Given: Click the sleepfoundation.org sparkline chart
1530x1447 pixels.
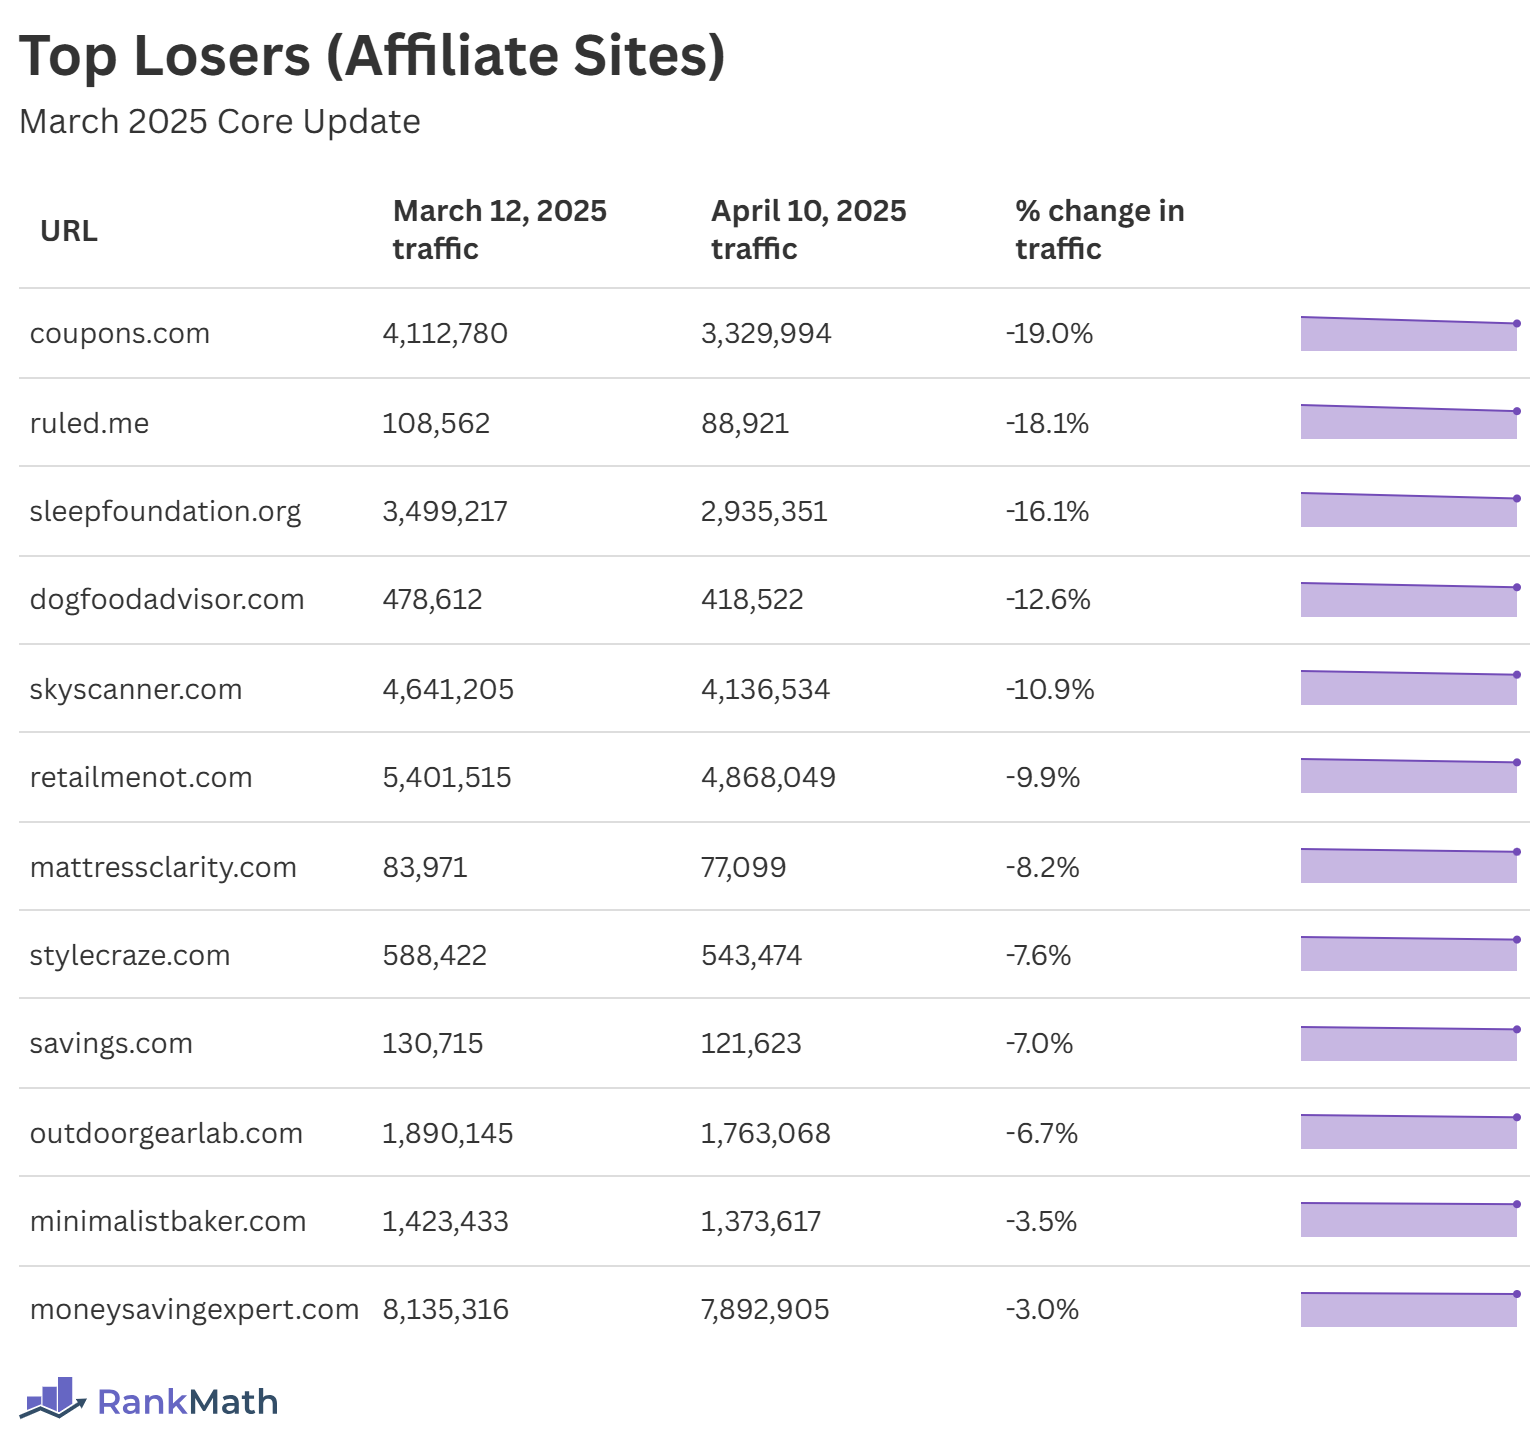Looking at the screenshot, I should pos(1410,510).
